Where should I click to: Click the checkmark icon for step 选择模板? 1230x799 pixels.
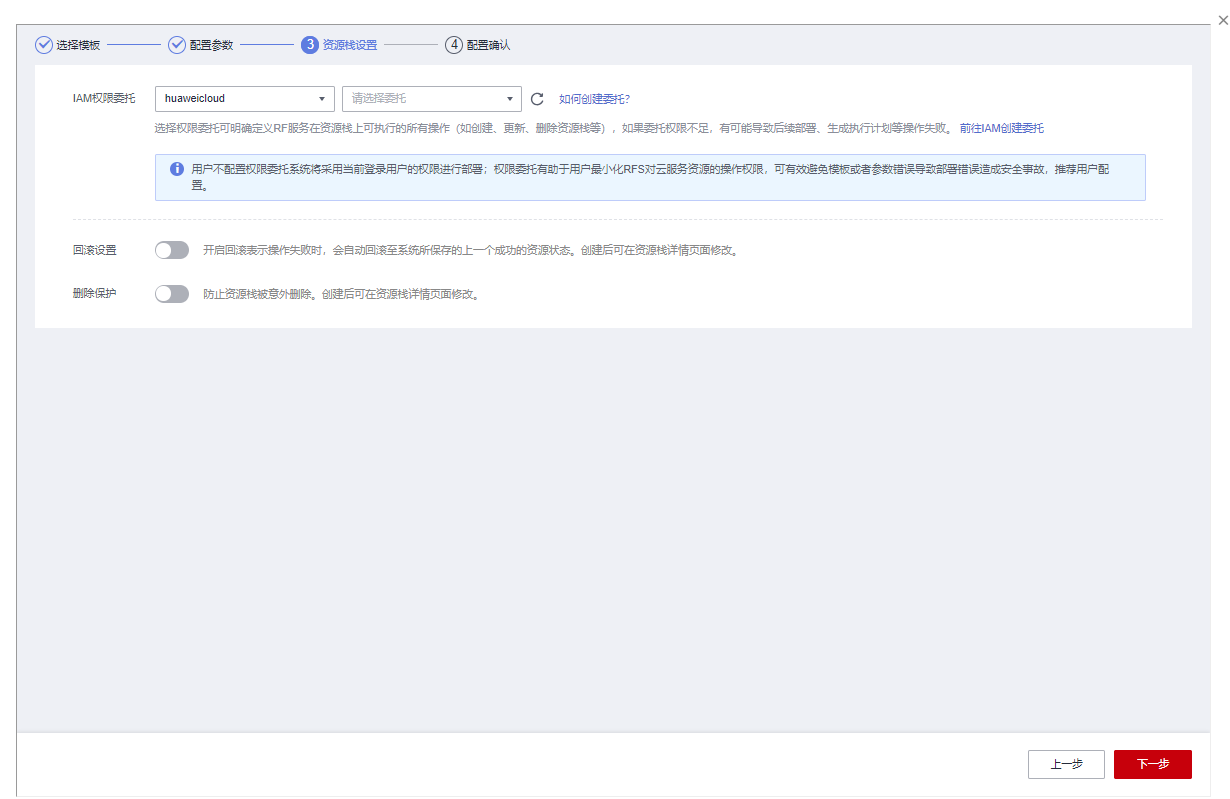pos(44,45)
